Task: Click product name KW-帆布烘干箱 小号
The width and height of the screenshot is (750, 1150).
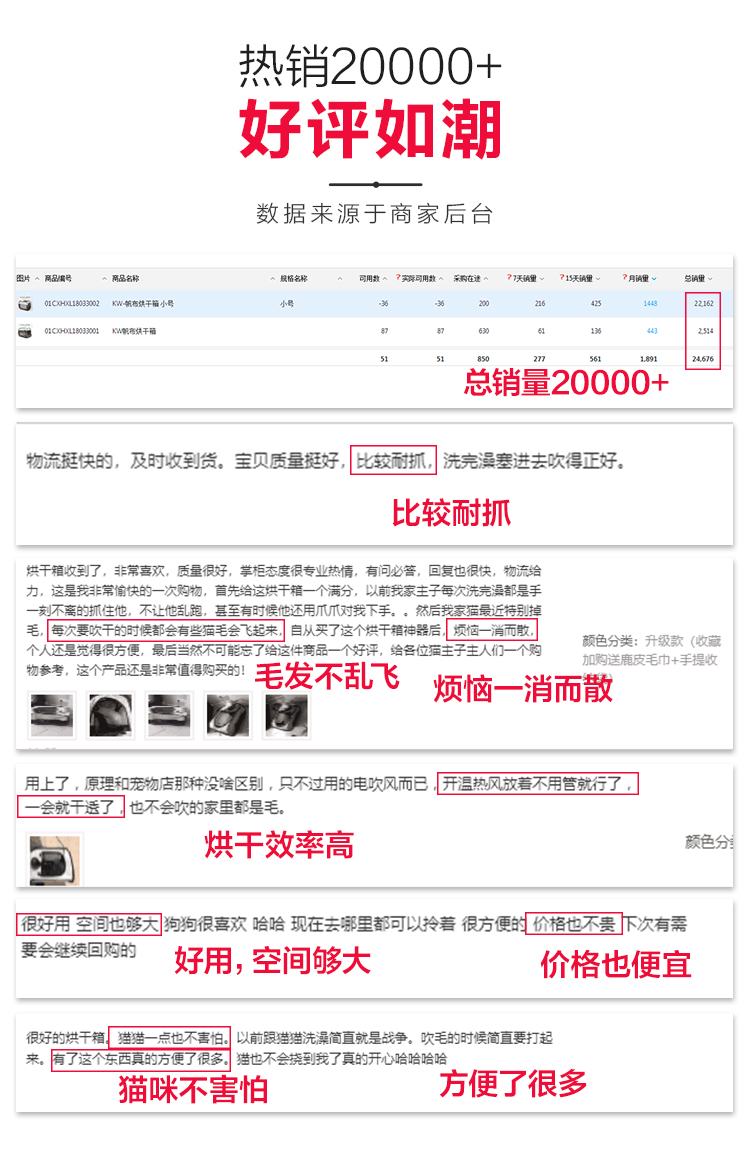Action: tap(143, 304)
